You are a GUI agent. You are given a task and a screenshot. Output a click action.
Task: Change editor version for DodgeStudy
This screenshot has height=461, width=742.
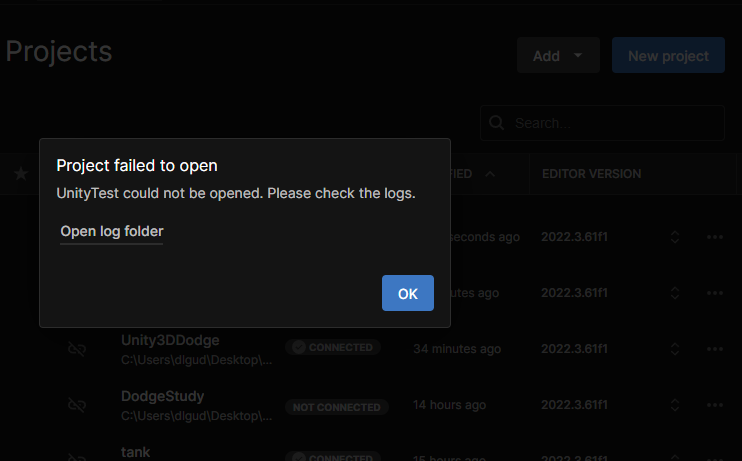[x=675, y=405]
